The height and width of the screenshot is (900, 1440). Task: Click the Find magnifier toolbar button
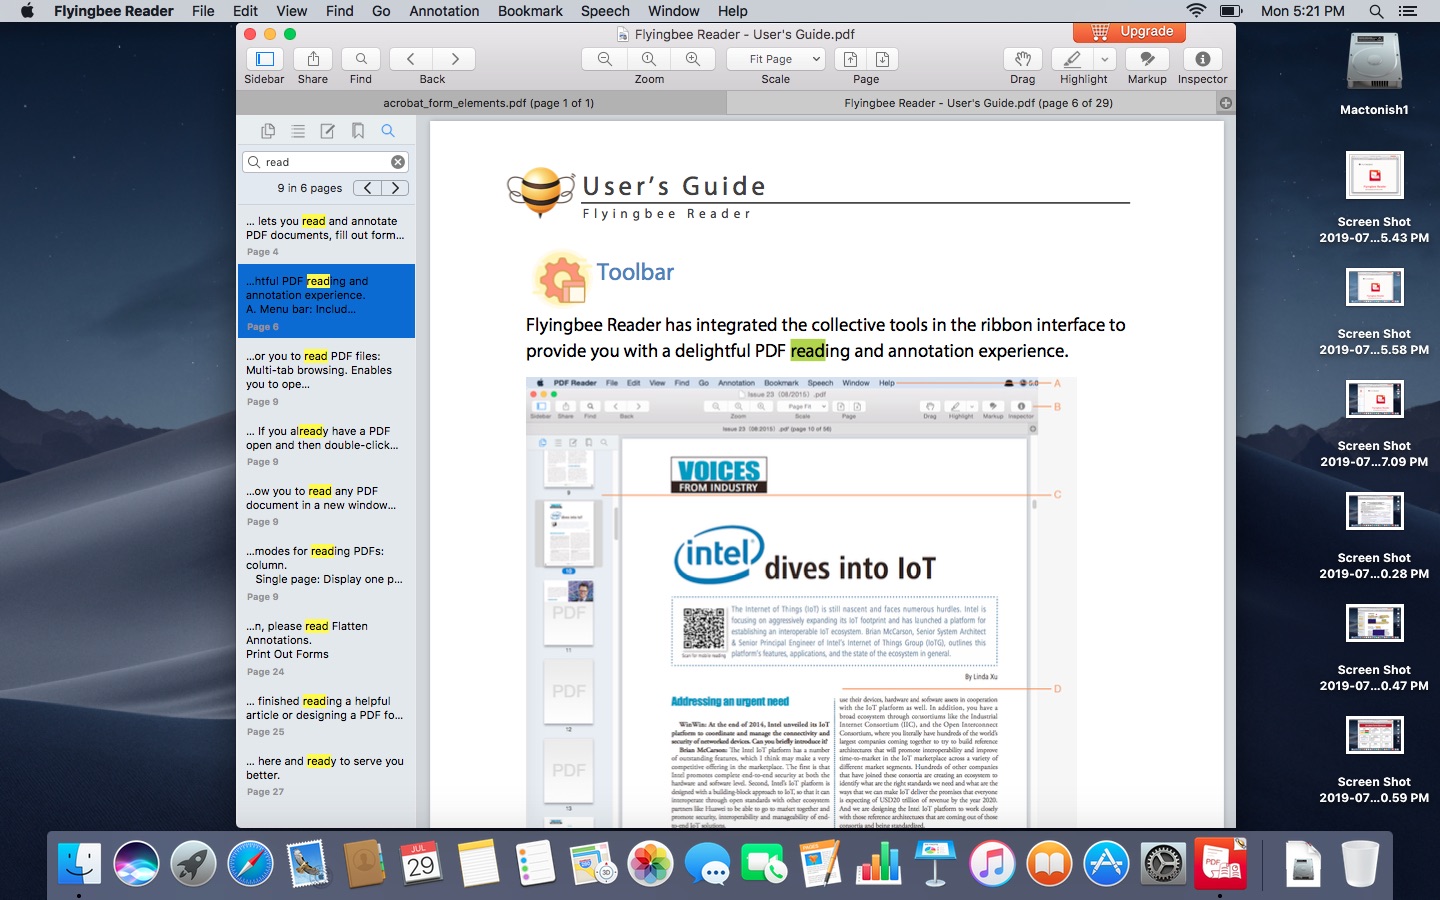361,59
